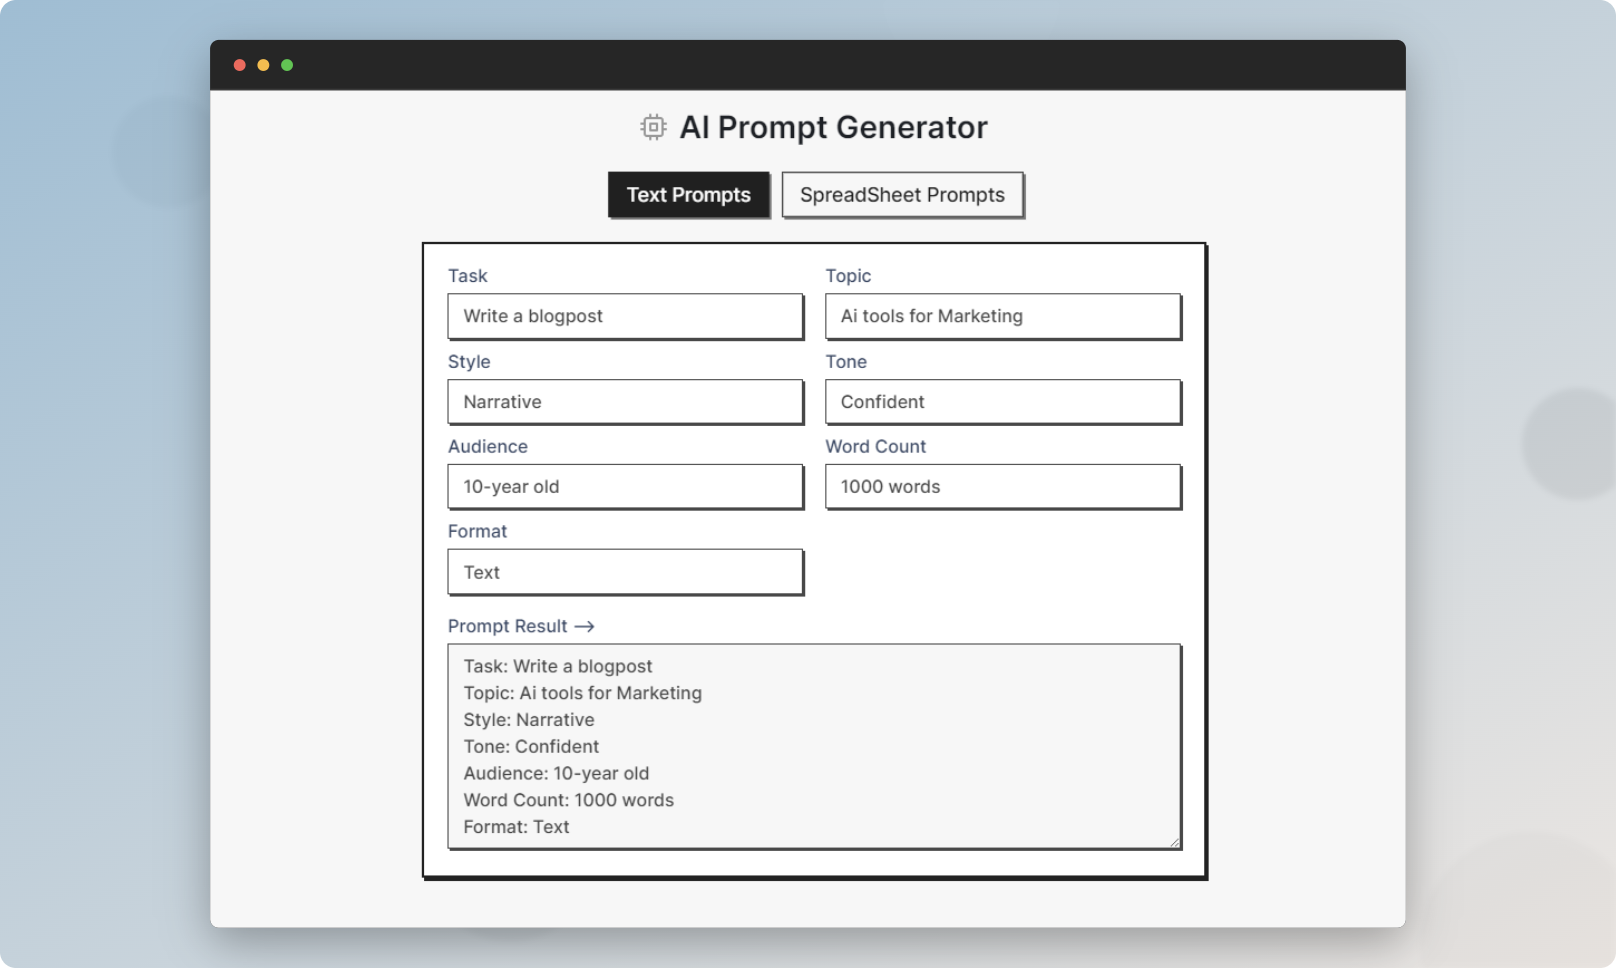Close the window with the red button

[x=240, y=65]
